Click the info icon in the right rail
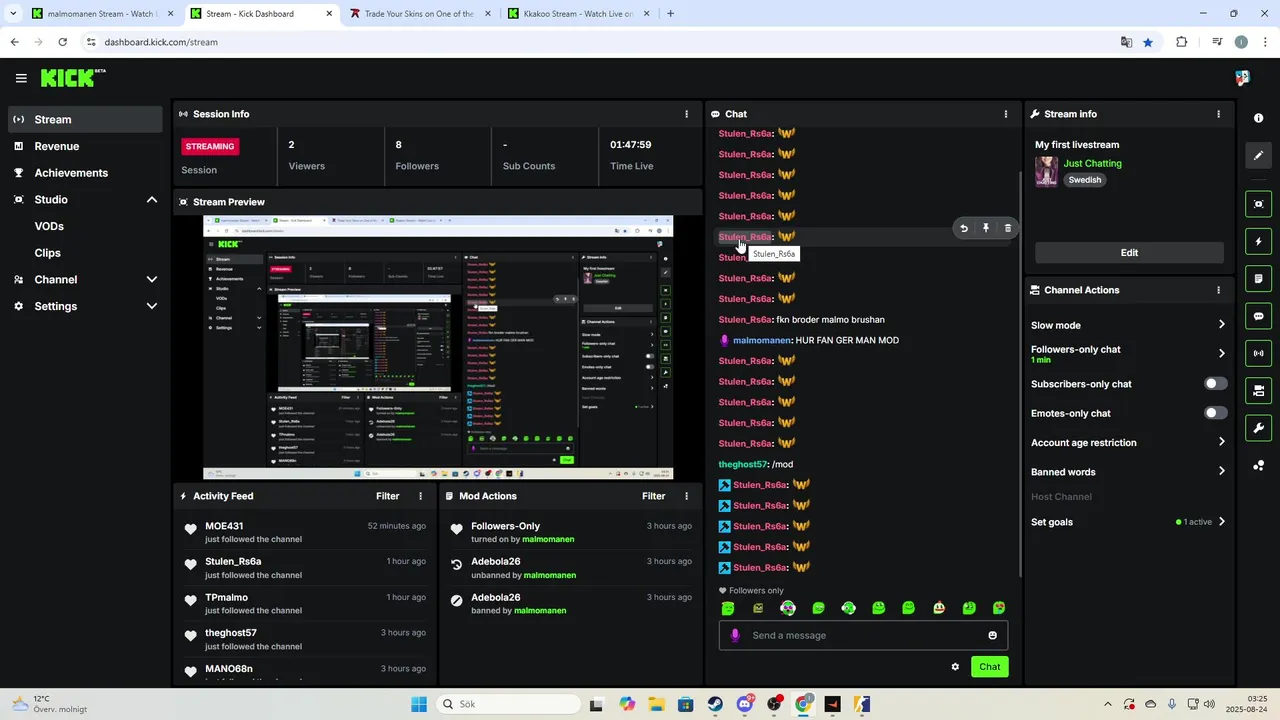This screenshot has width=1280, height=720. click(x=1258, y=118)
